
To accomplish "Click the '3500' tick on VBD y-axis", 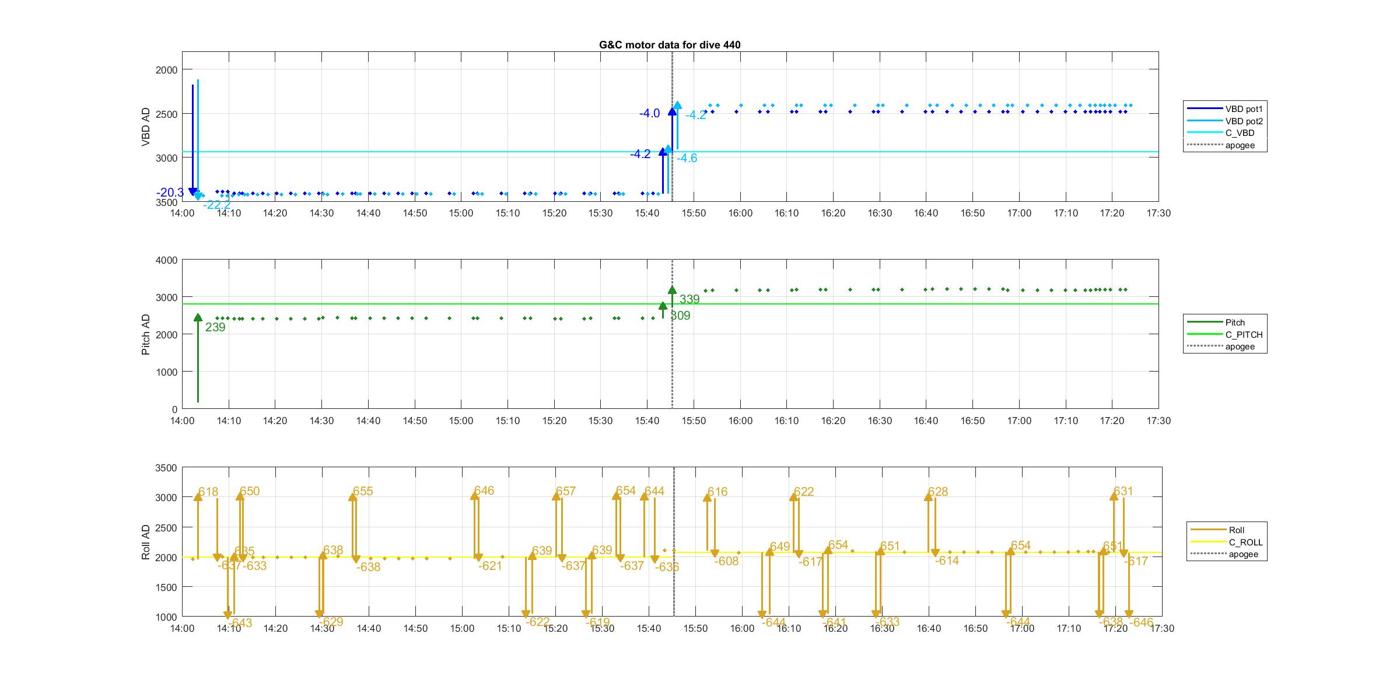I will coord(164,202).
